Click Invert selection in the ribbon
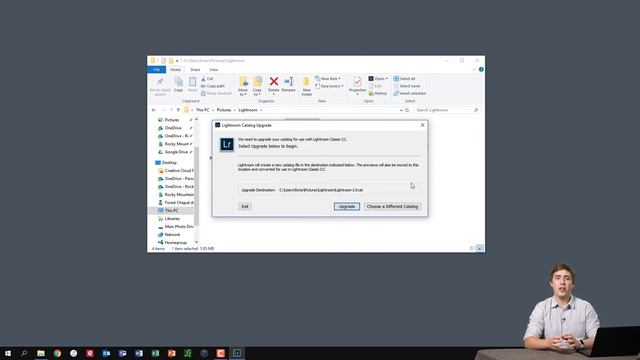640x360 pixels. (x=410, y=93)
